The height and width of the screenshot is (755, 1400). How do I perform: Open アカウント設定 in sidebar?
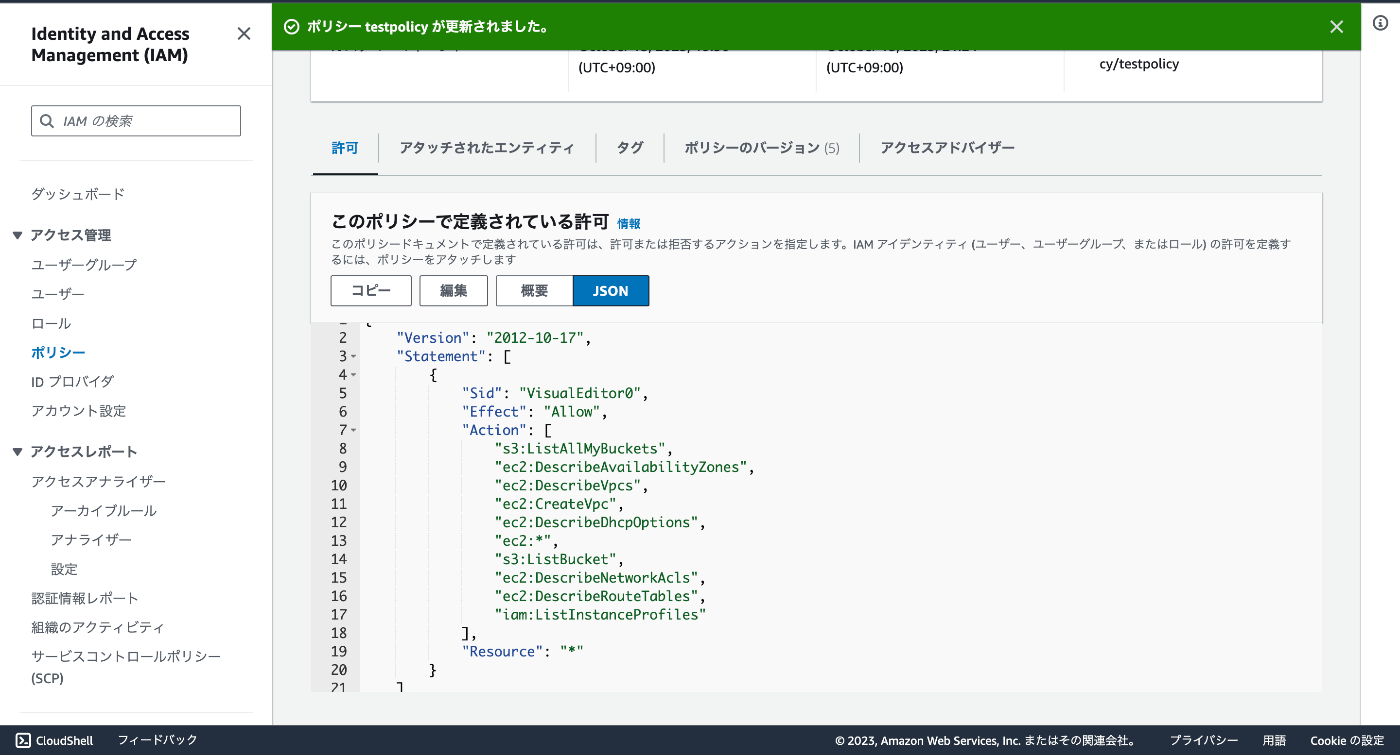click(x=78, y=411)
